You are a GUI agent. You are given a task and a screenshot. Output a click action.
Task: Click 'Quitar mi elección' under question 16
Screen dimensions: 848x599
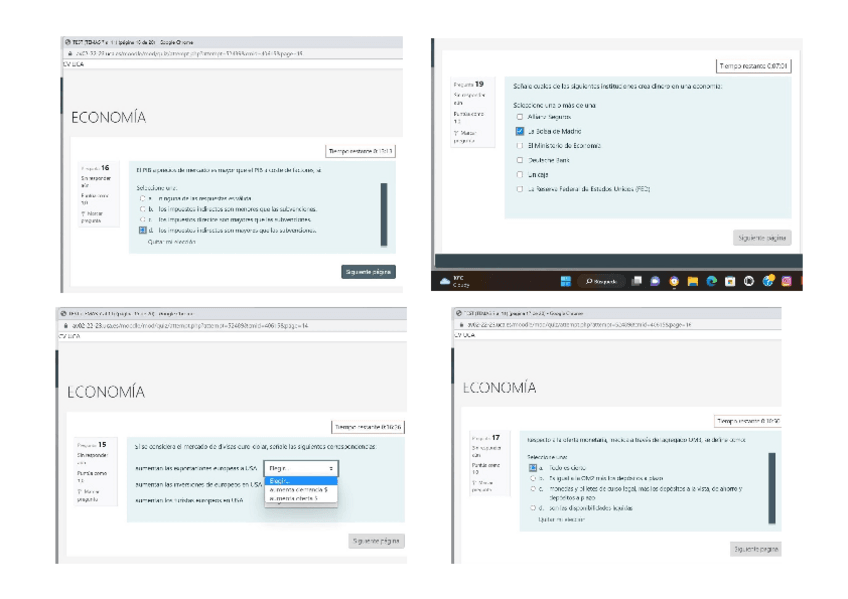(172, 242)
